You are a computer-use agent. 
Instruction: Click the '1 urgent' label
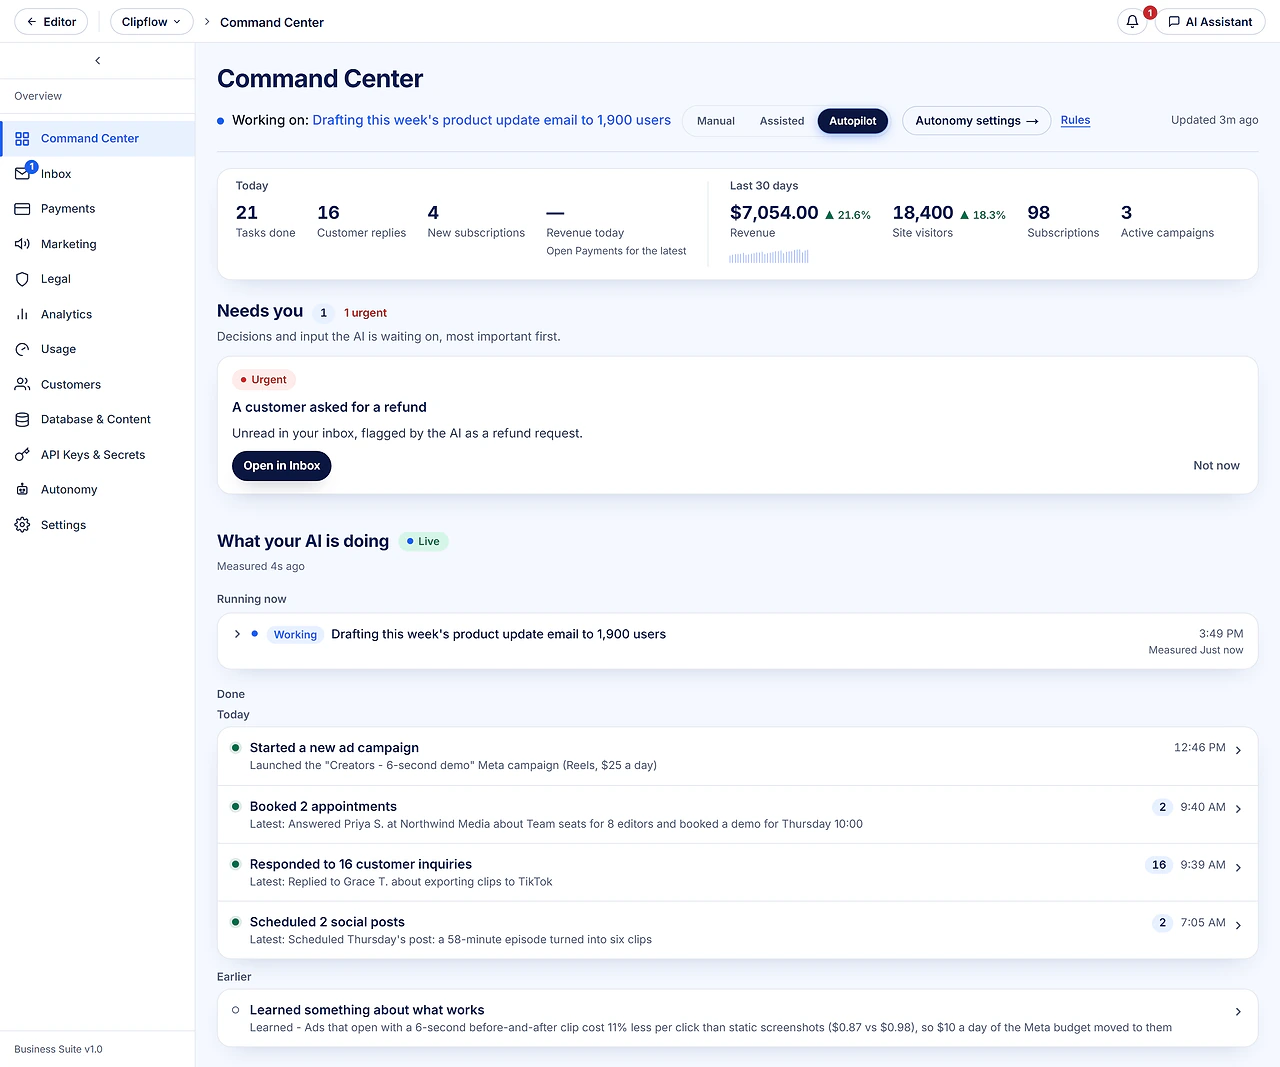pyautogui.click(x=365, y=313)
